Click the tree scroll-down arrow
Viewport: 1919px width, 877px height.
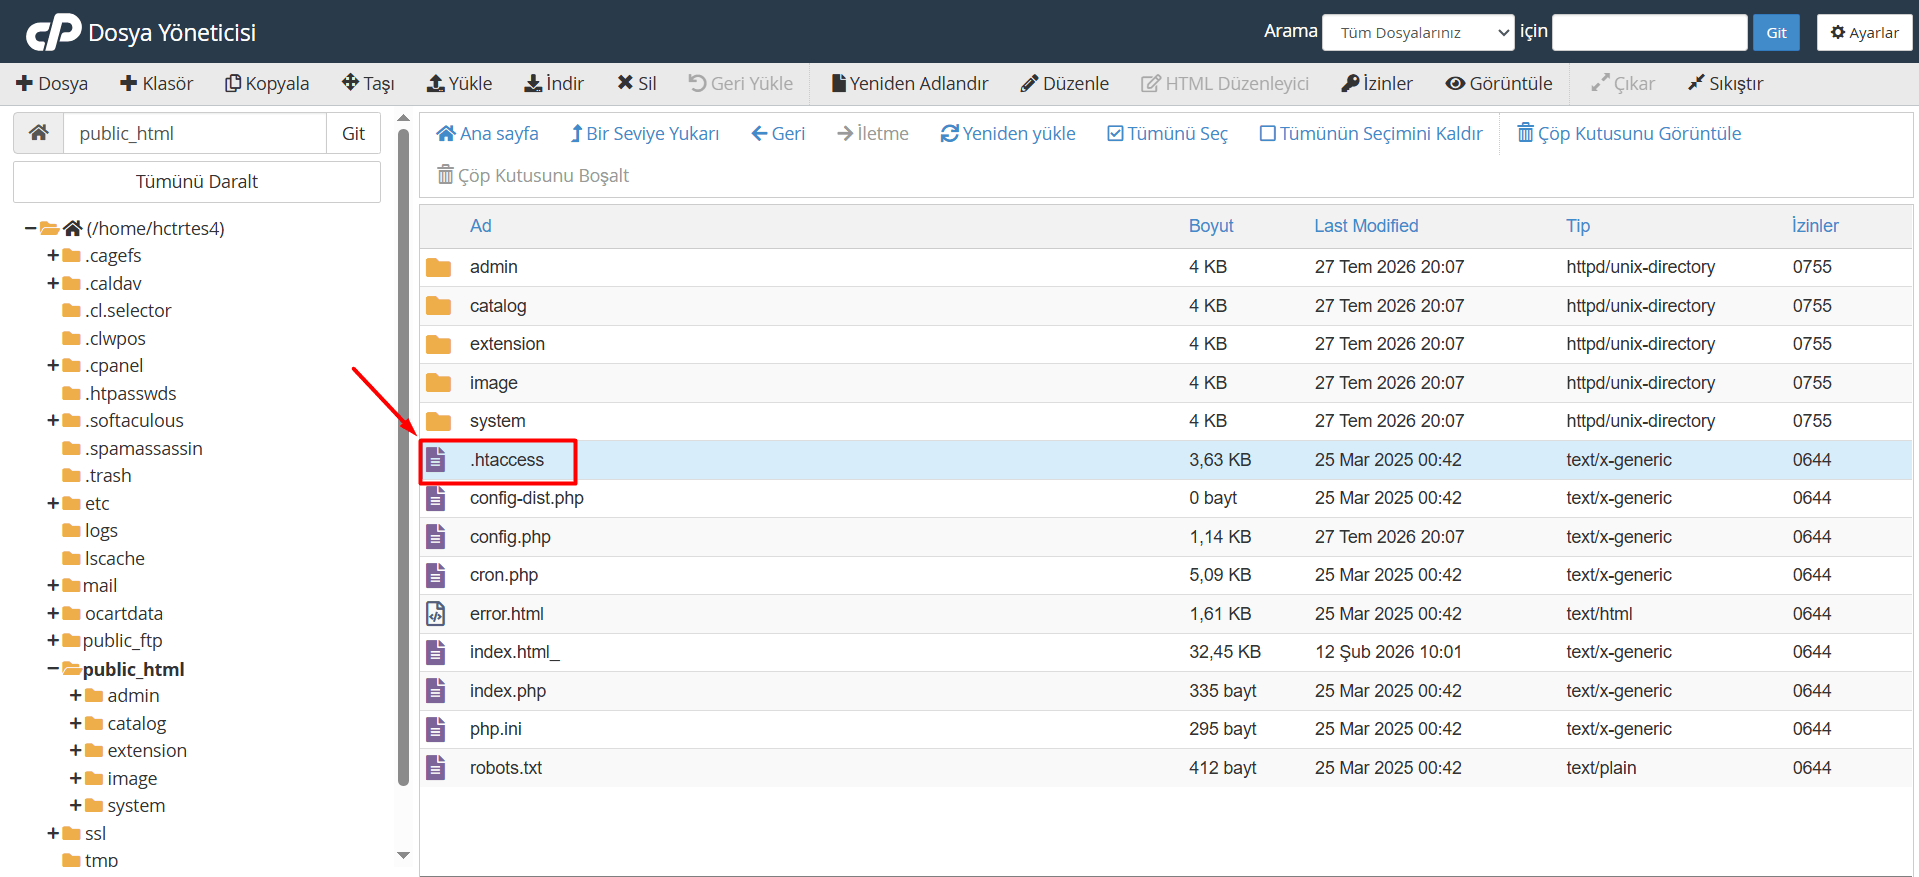[x=403, y=856]
